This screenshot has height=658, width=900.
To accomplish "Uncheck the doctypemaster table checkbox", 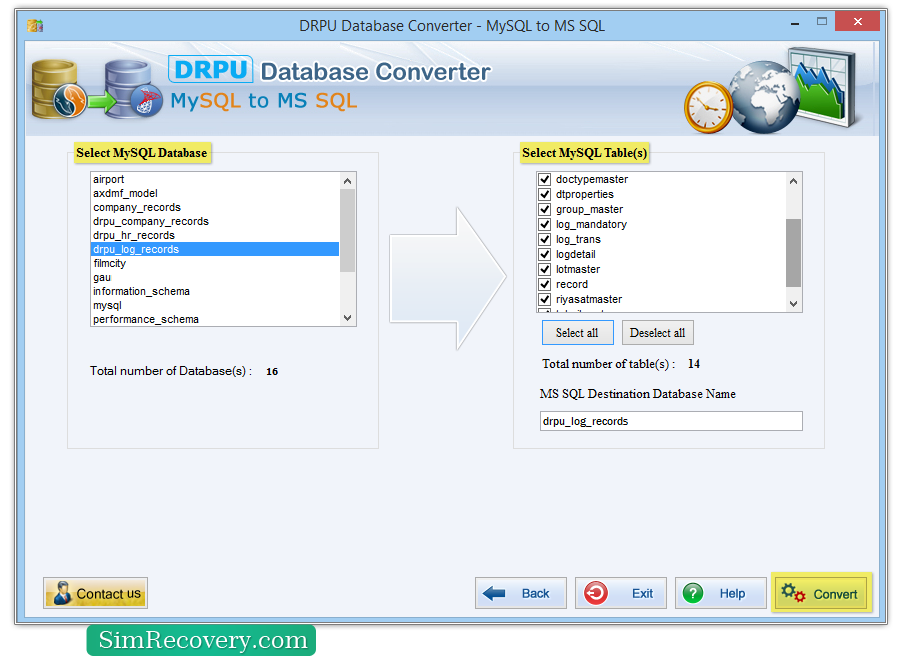I will click(544, 179).
